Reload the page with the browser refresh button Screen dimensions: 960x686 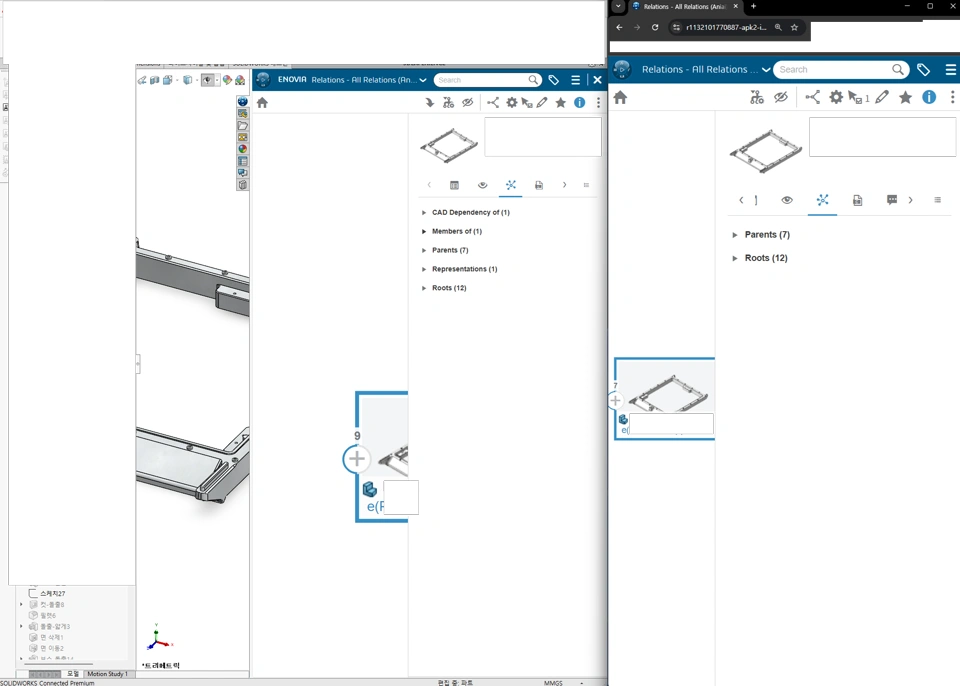click(x=655, y=28)
